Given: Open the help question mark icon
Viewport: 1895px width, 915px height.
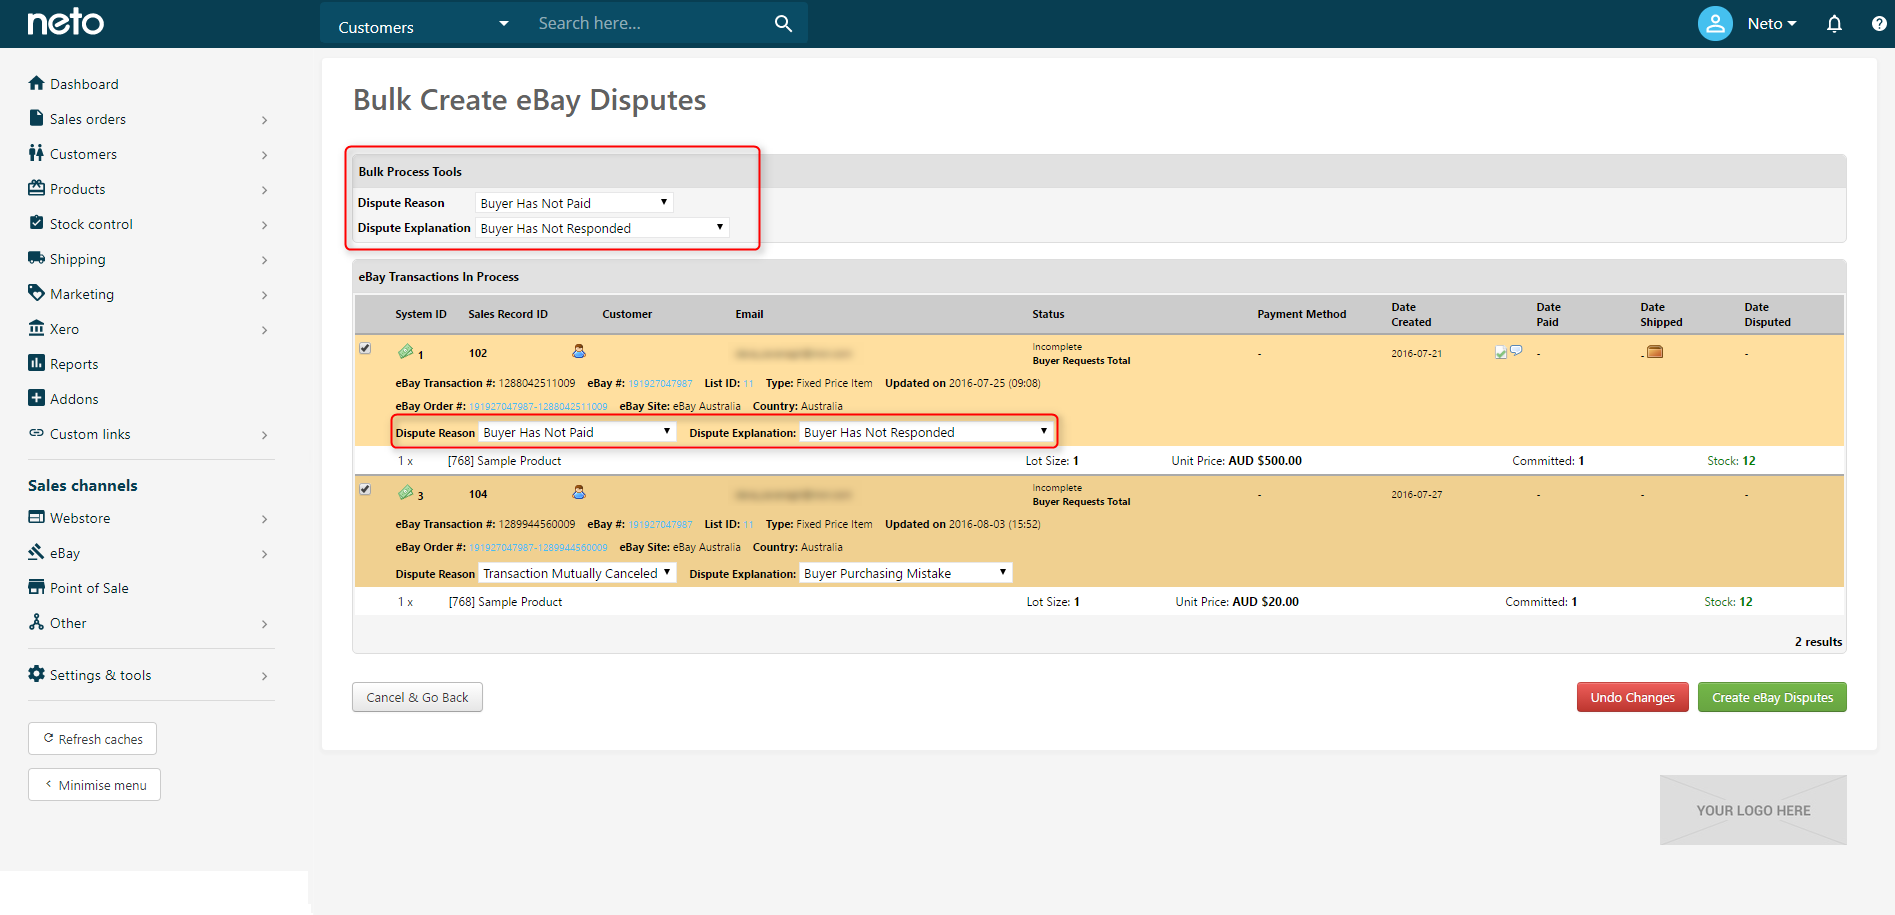Looking at the screenshot, I should pyautogui.click(x=1879, y=23).
